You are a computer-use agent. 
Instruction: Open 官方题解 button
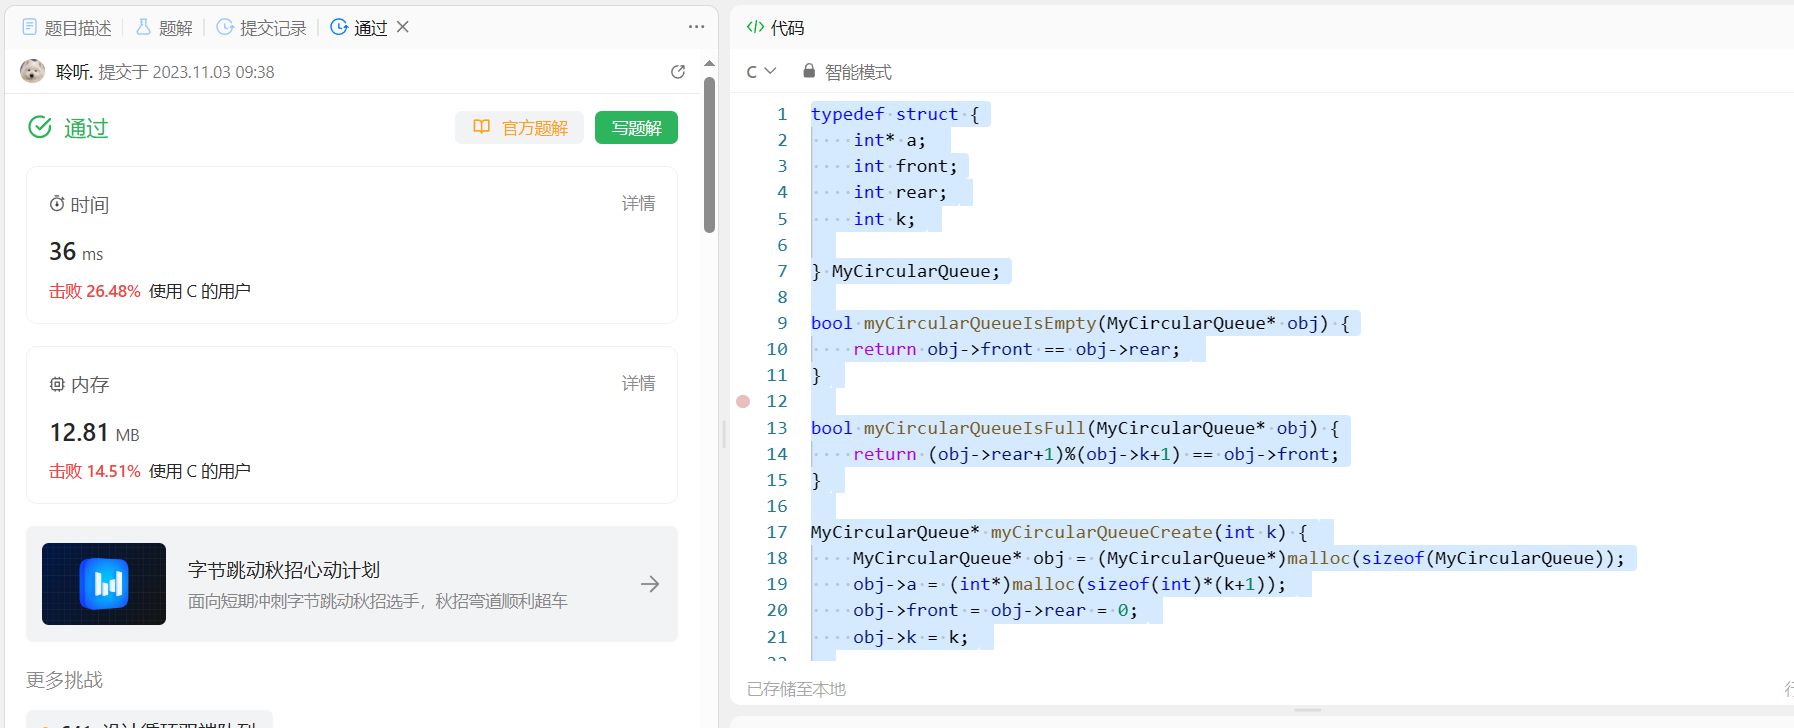coord(519,128)
